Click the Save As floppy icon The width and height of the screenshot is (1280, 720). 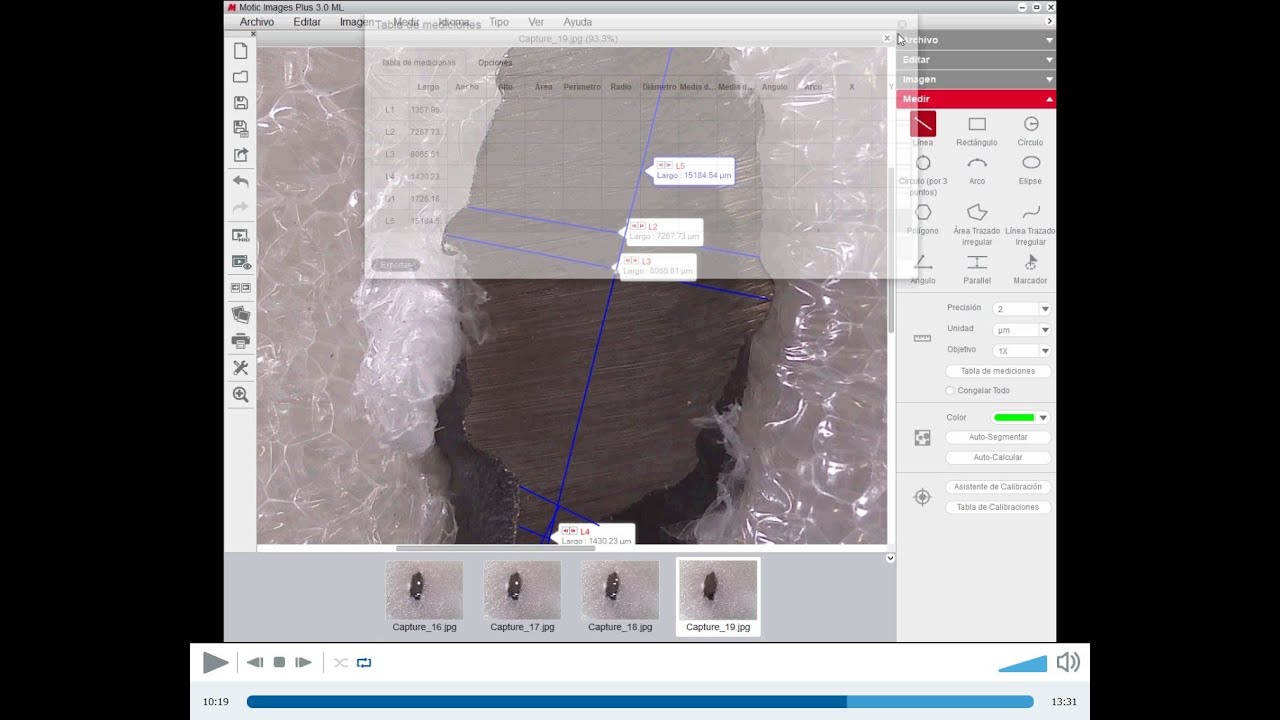(x=240, y=128)
